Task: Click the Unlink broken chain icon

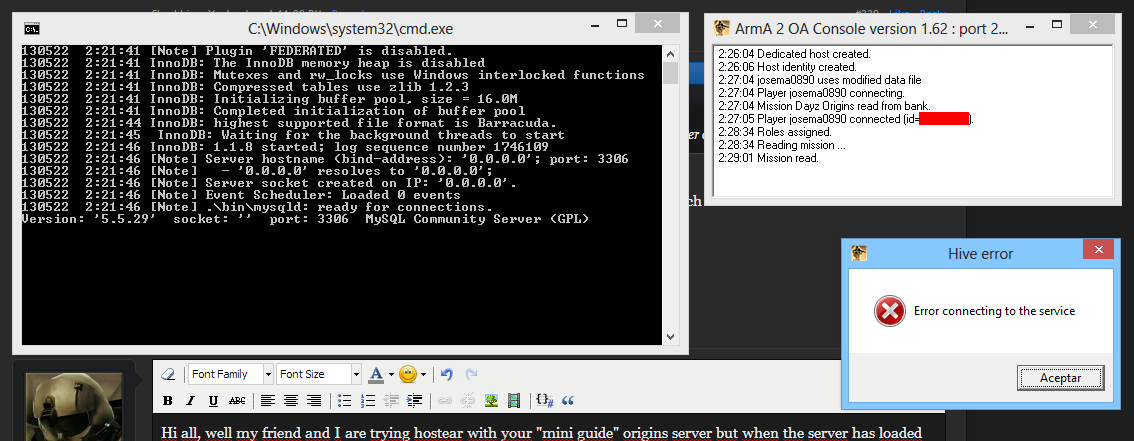Action: (x=468, y=401)
